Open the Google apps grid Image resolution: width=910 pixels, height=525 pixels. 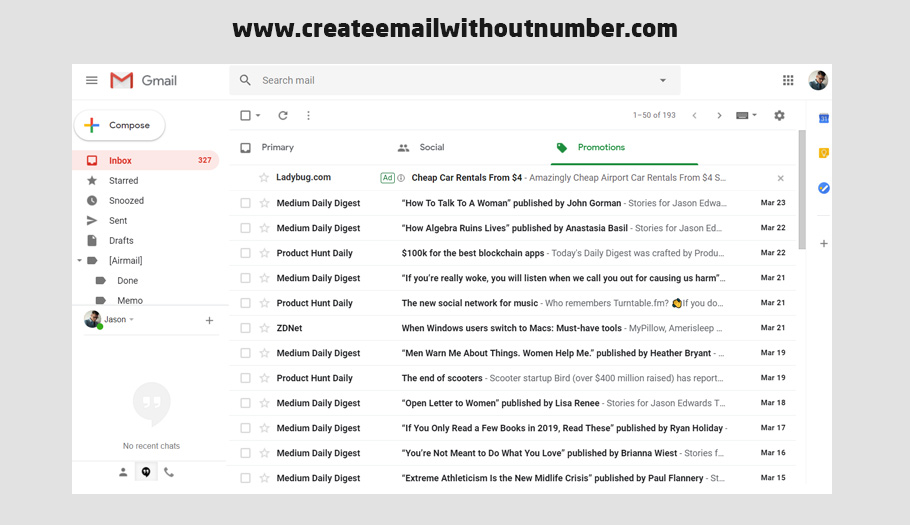788,80
